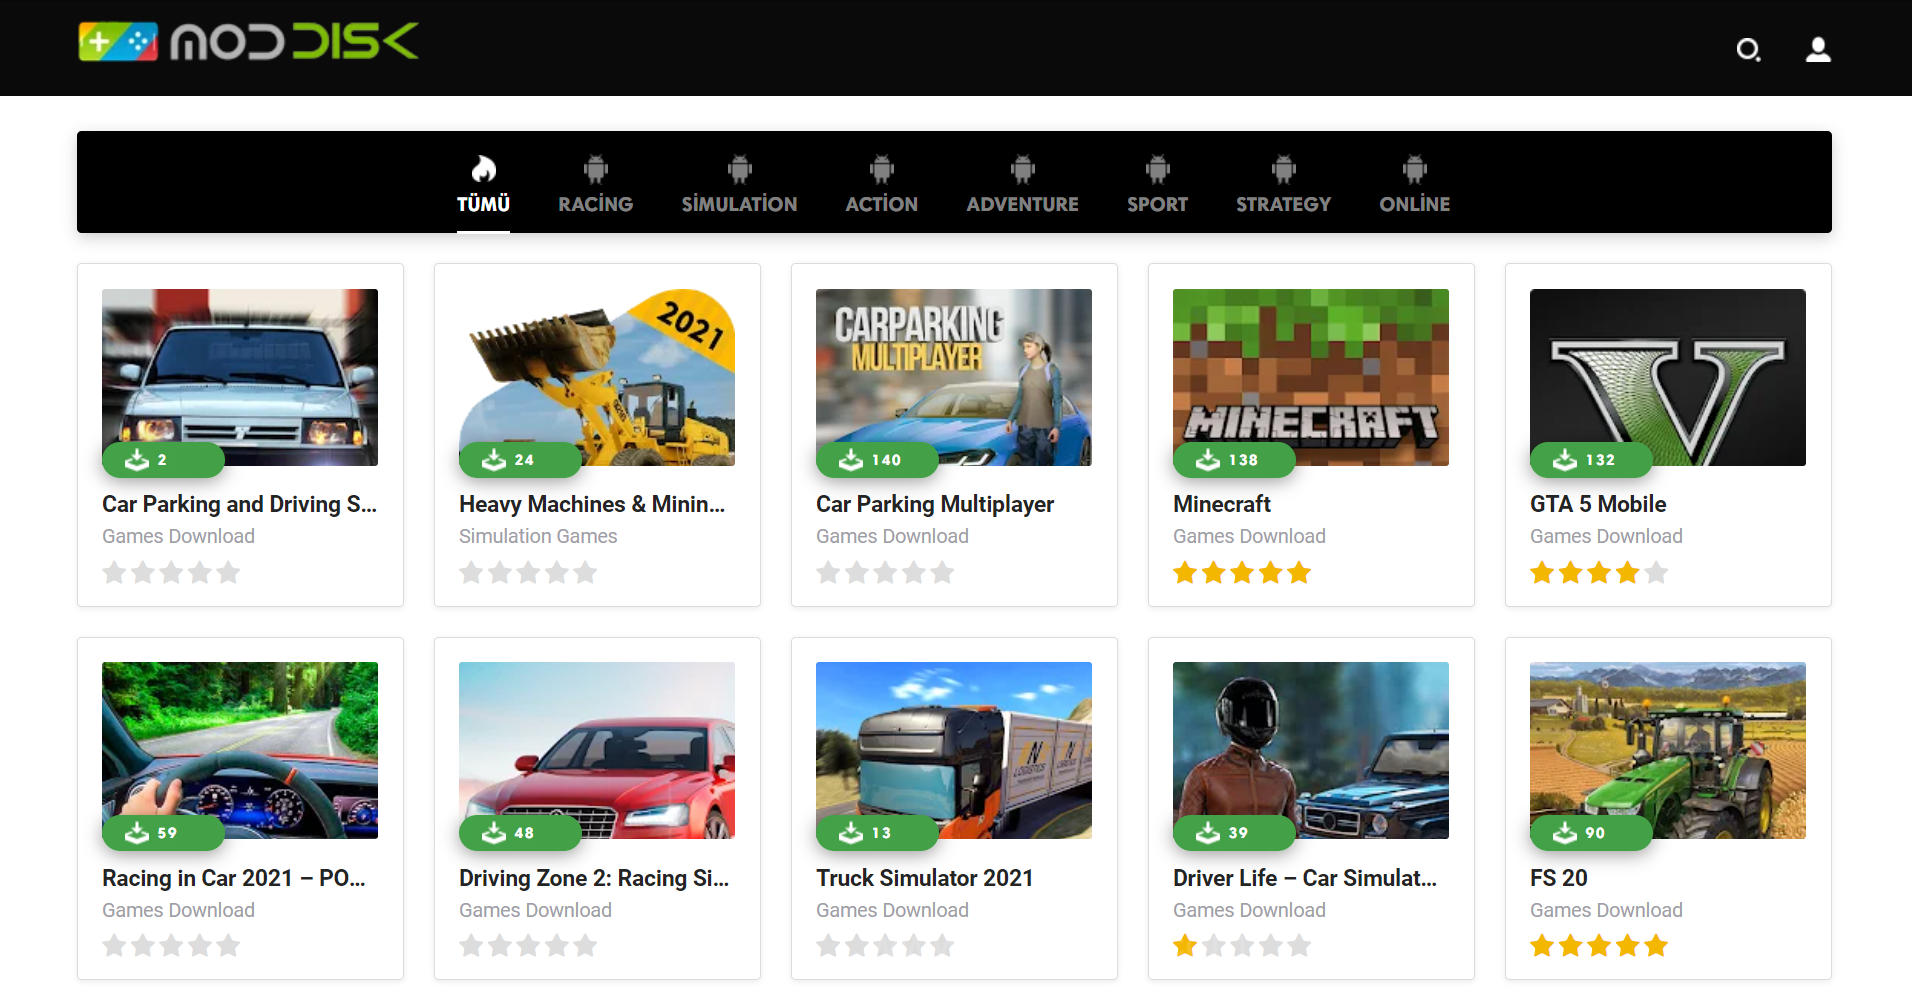Click the Android icon above Racing
The width and height of the screenshot is (1912, 993).
pos(595,169)
